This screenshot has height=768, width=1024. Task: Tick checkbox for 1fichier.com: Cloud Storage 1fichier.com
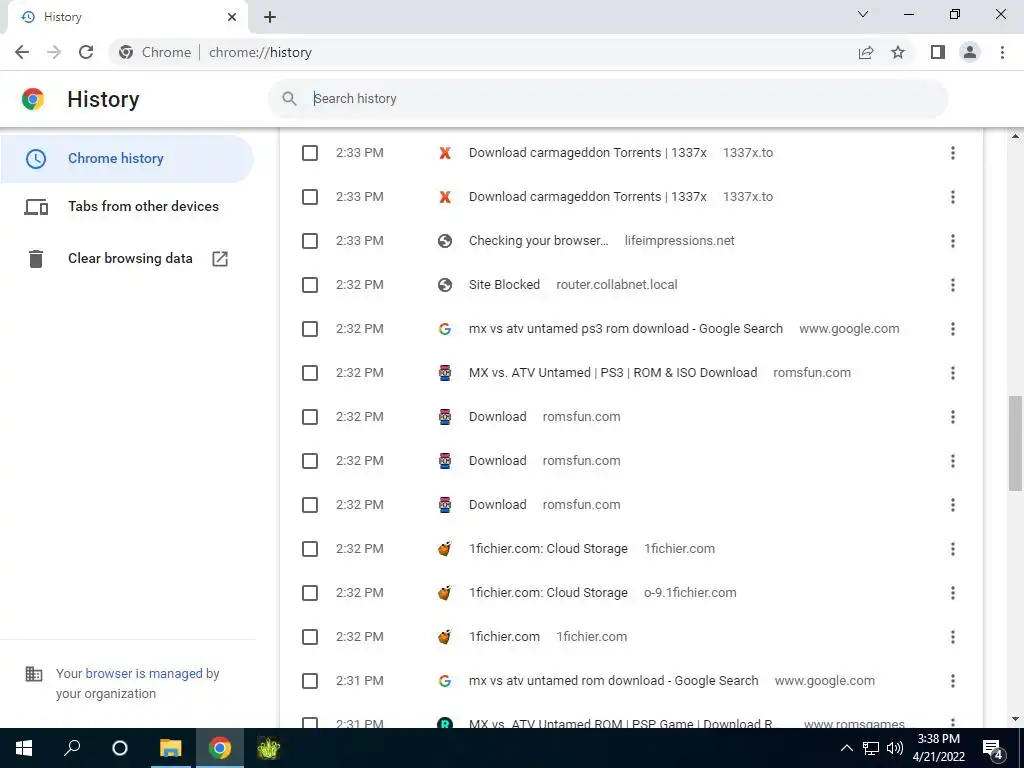click(310, 549)
